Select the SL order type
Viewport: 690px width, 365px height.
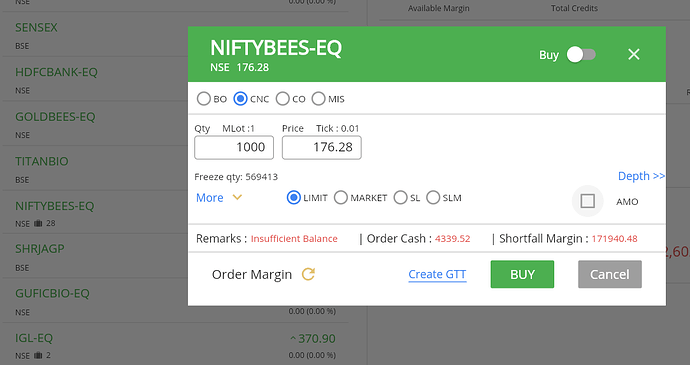[x=400, y=198]
